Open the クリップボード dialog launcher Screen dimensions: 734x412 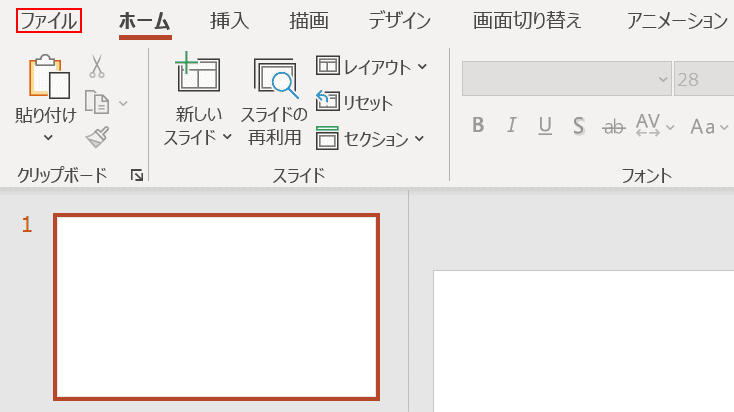(137, 176)
